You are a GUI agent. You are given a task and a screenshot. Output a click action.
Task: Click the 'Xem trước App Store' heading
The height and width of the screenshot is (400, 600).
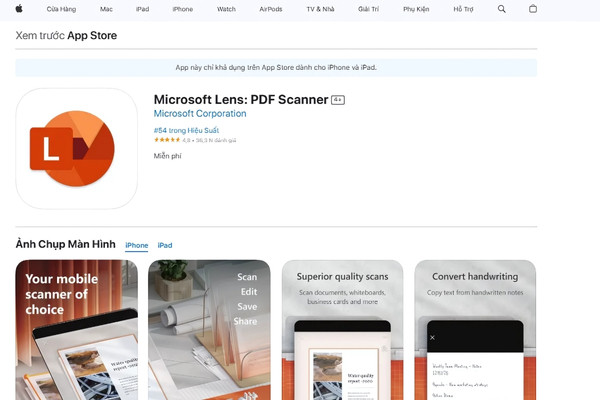pyautogui.click(x=66, y=36)
